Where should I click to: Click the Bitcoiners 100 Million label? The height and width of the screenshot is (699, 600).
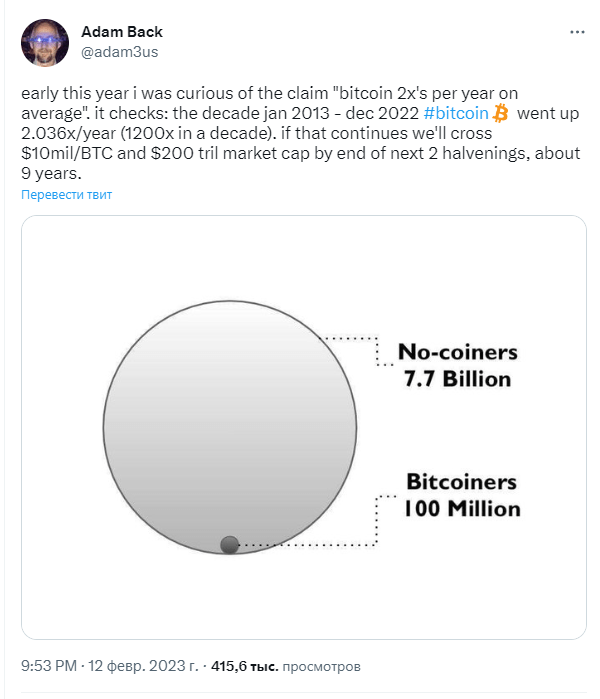point(462,495)
